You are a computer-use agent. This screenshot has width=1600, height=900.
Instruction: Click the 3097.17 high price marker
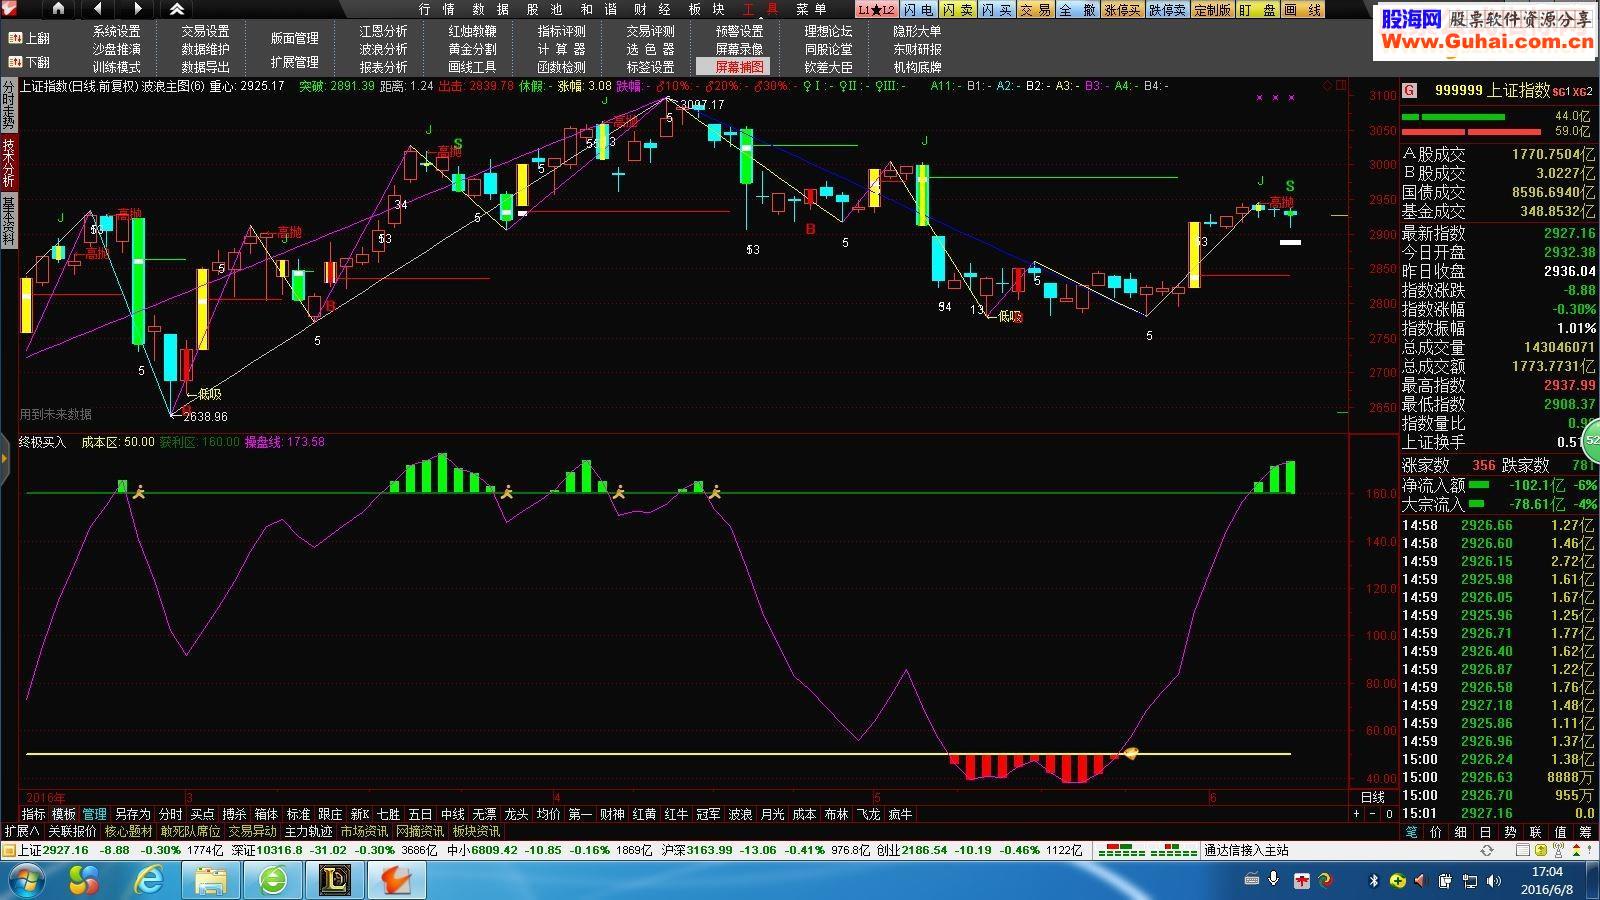[700, 105]
